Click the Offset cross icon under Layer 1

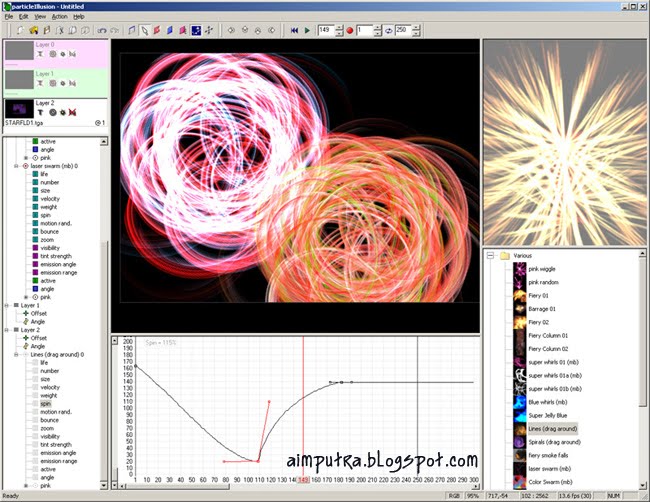click(x=26, y=313)
